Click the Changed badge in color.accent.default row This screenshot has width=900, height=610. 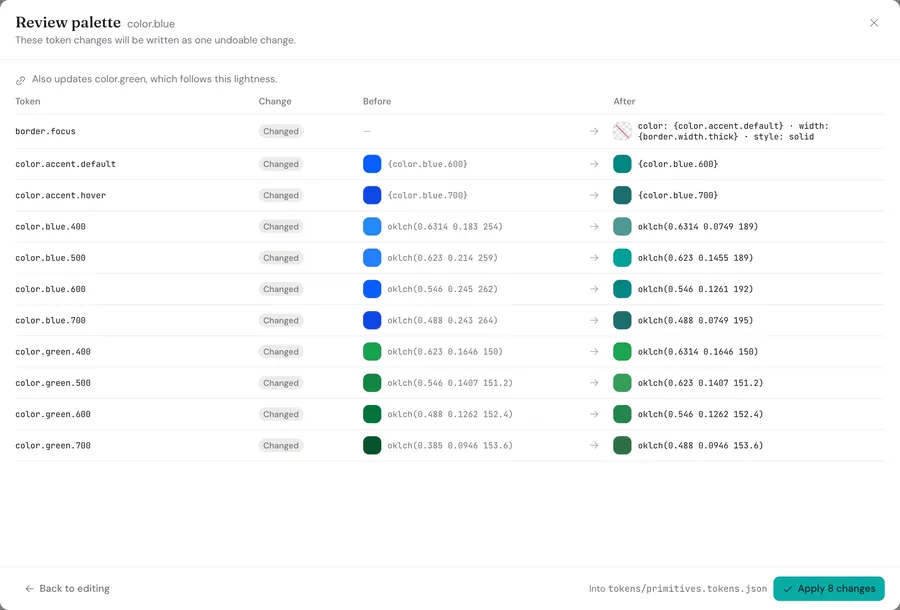click(x=281, y=164)
